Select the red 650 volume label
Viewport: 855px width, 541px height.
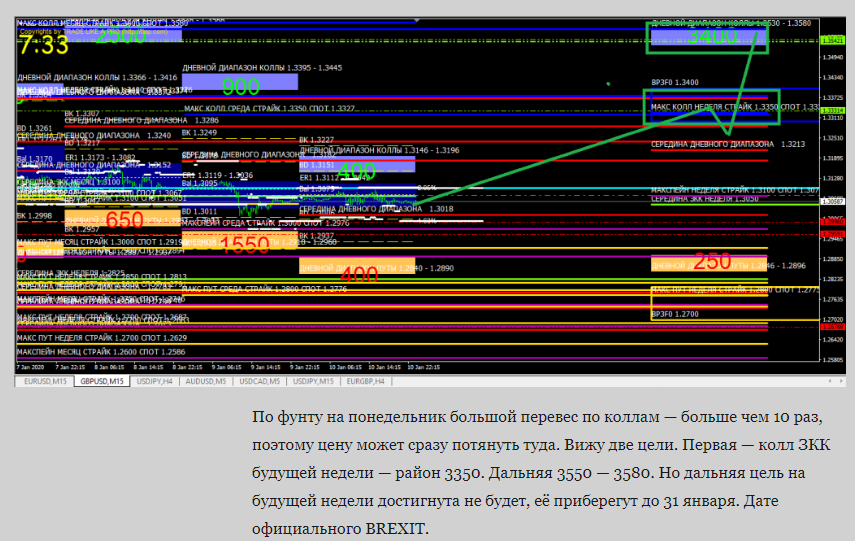tap(124, 220)
